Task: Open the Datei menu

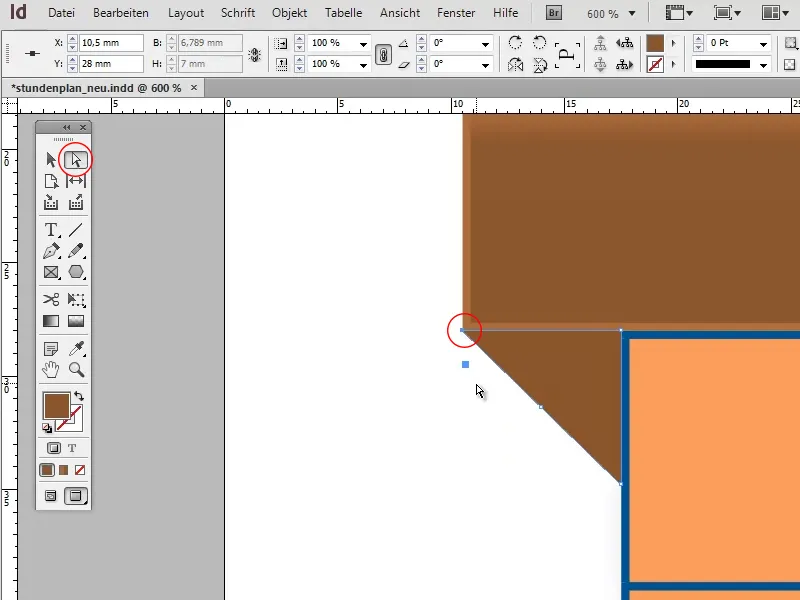Action: click(x=61, y=13)
